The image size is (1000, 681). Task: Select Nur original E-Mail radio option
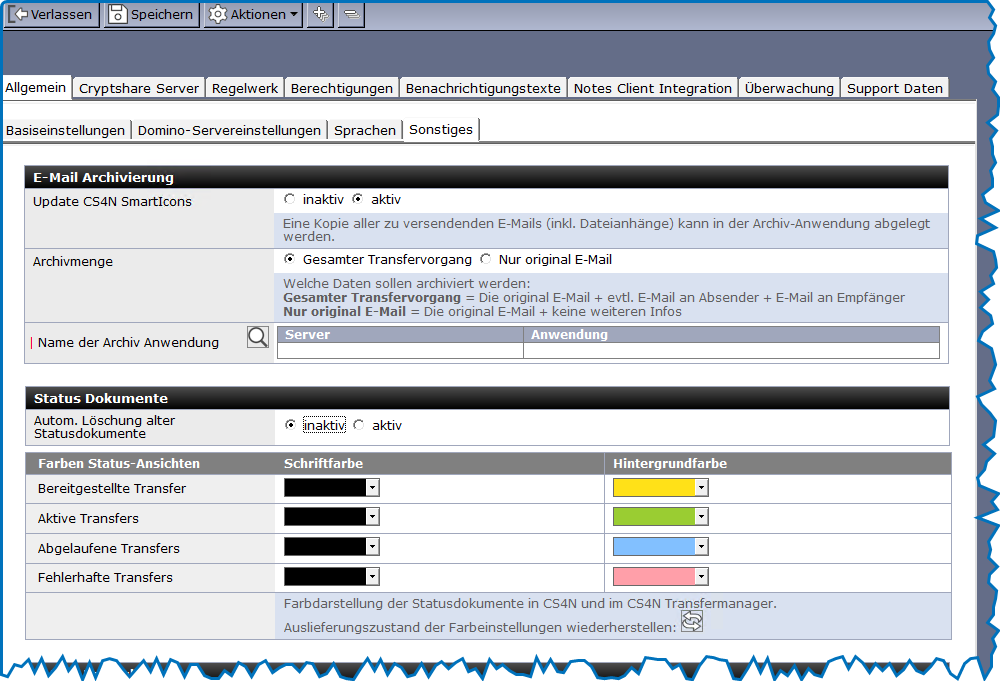486,259
